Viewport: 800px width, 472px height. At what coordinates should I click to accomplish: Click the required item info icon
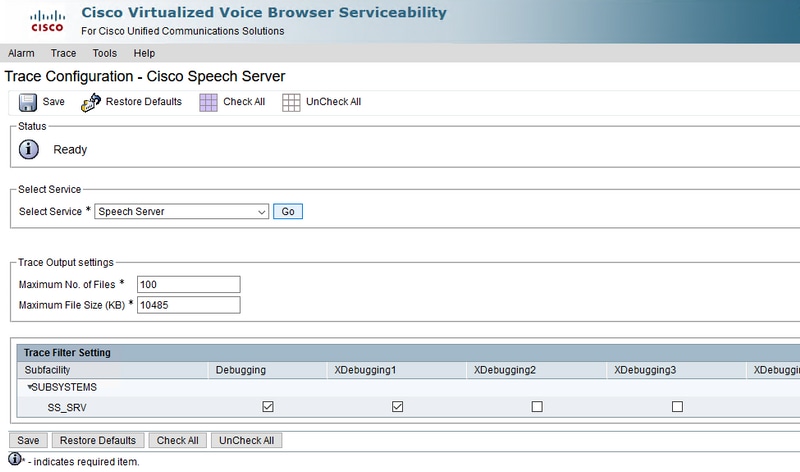click(x=15, y=459)
